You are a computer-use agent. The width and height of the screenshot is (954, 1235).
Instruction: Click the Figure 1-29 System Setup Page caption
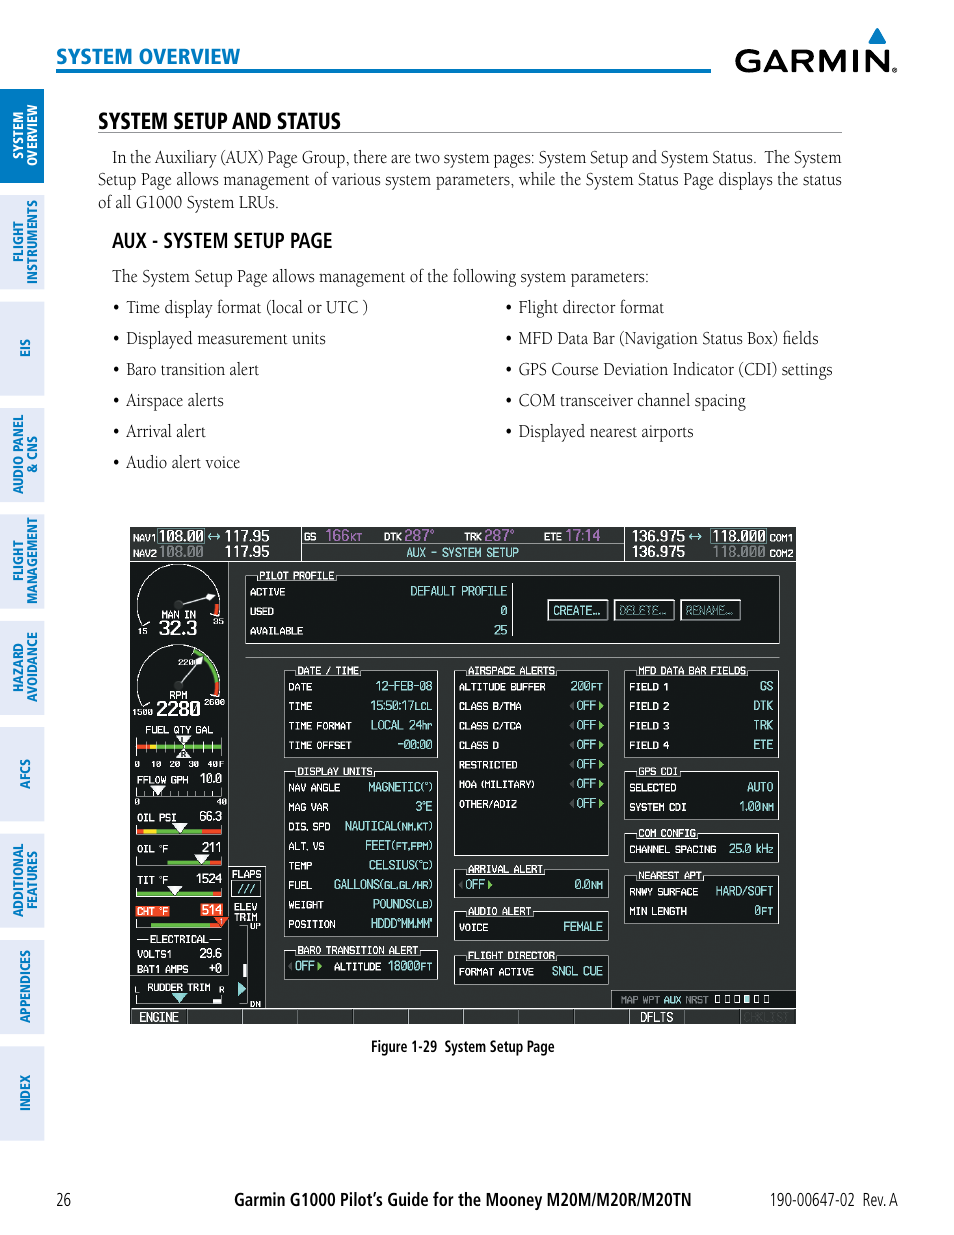tap(462, 1047)
